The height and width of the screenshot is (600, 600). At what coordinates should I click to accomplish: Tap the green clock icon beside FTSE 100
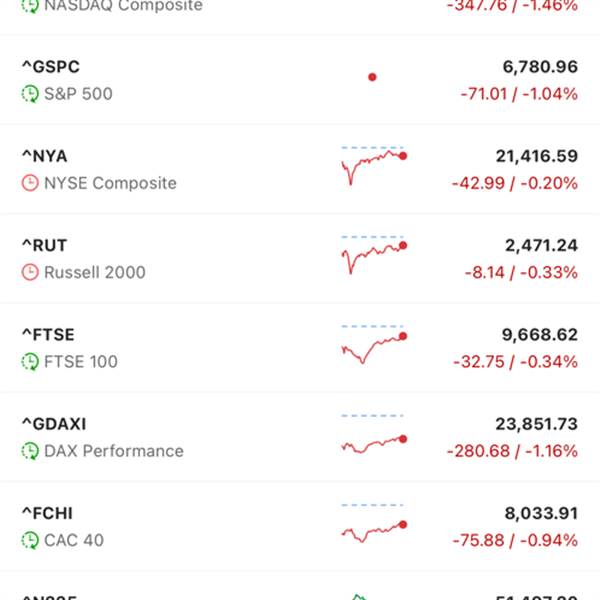[x=30, y=362]
